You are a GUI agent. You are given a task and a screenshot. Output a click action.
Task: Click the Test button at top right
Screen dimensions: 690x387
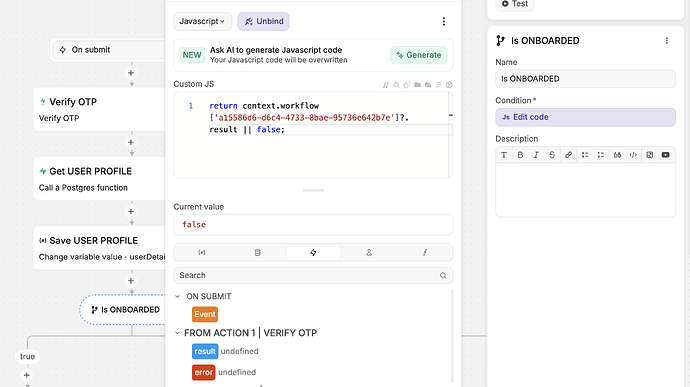(514, 4)
